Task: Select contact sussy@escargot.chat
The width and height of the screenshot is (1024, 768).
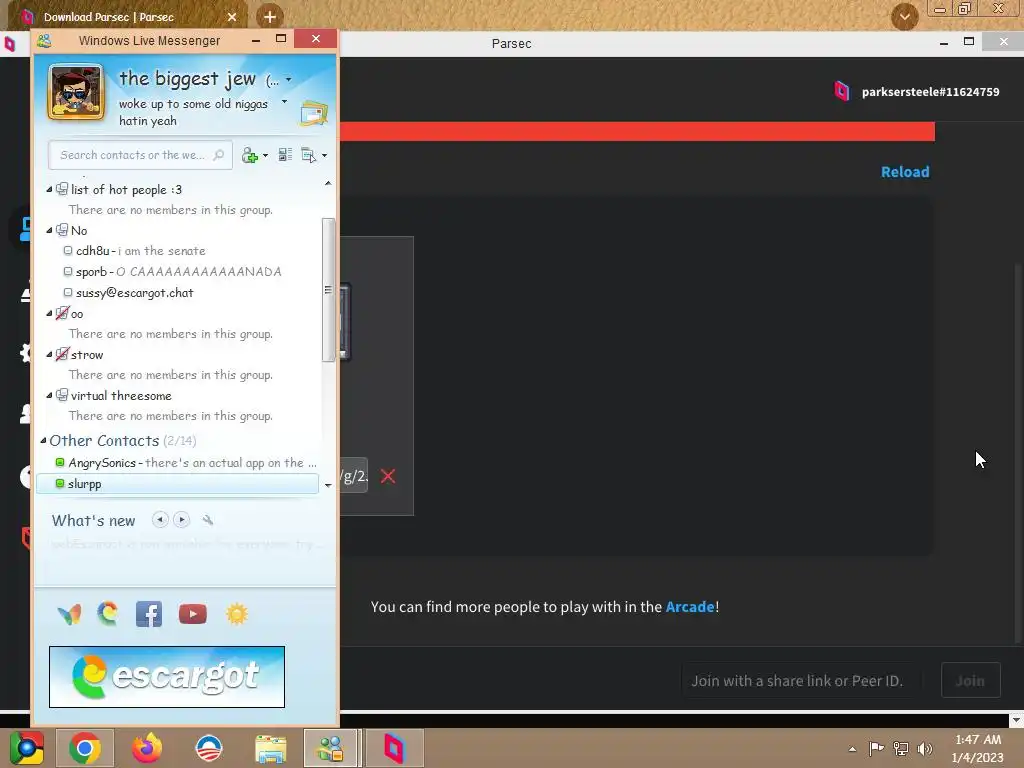Action: (x=177, y=293)
